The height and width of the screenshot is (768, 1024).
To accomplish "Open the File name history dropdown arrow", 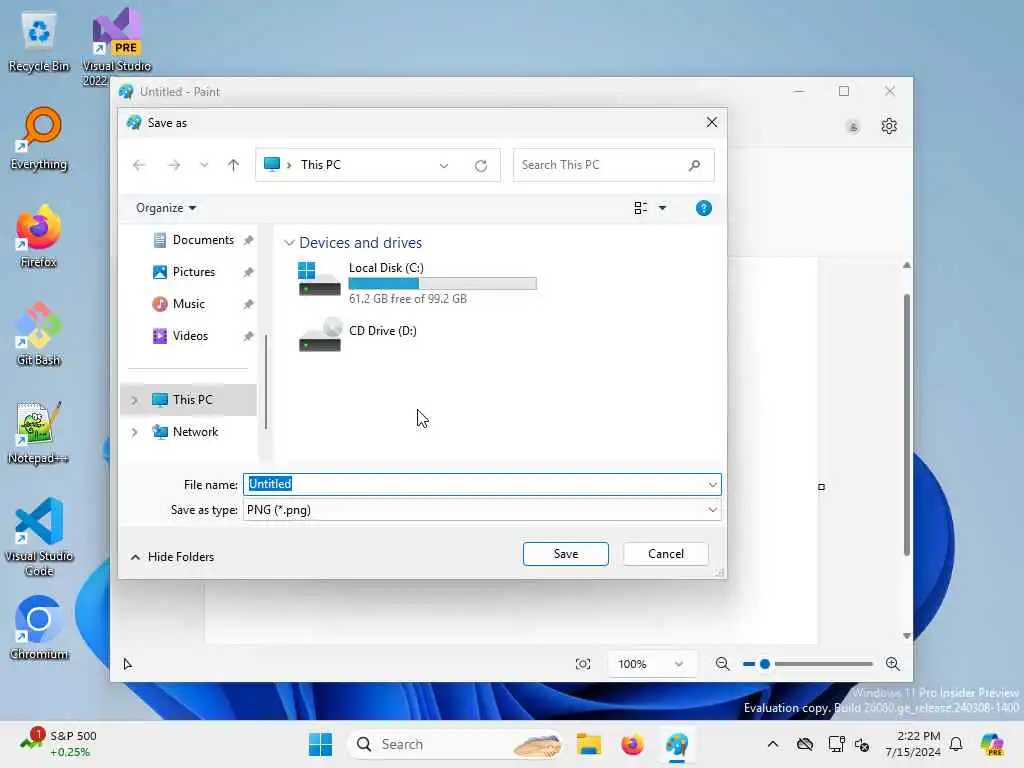I will point(712,485).
